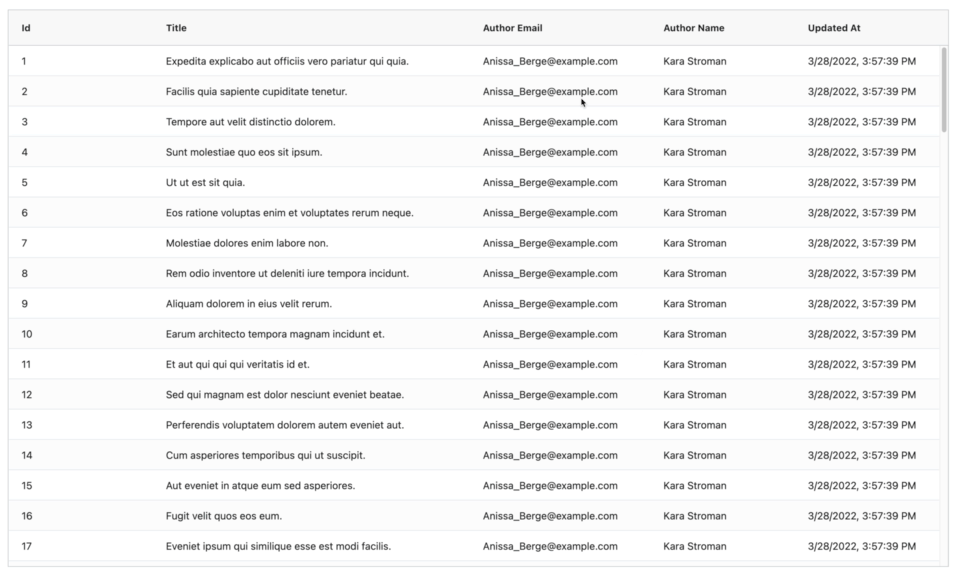This screenshot has width=960, height=578.
Task: Select title 'Expedita explicabo aut officiis vero pariatur qui quia.'
Action: coord(287,61)
